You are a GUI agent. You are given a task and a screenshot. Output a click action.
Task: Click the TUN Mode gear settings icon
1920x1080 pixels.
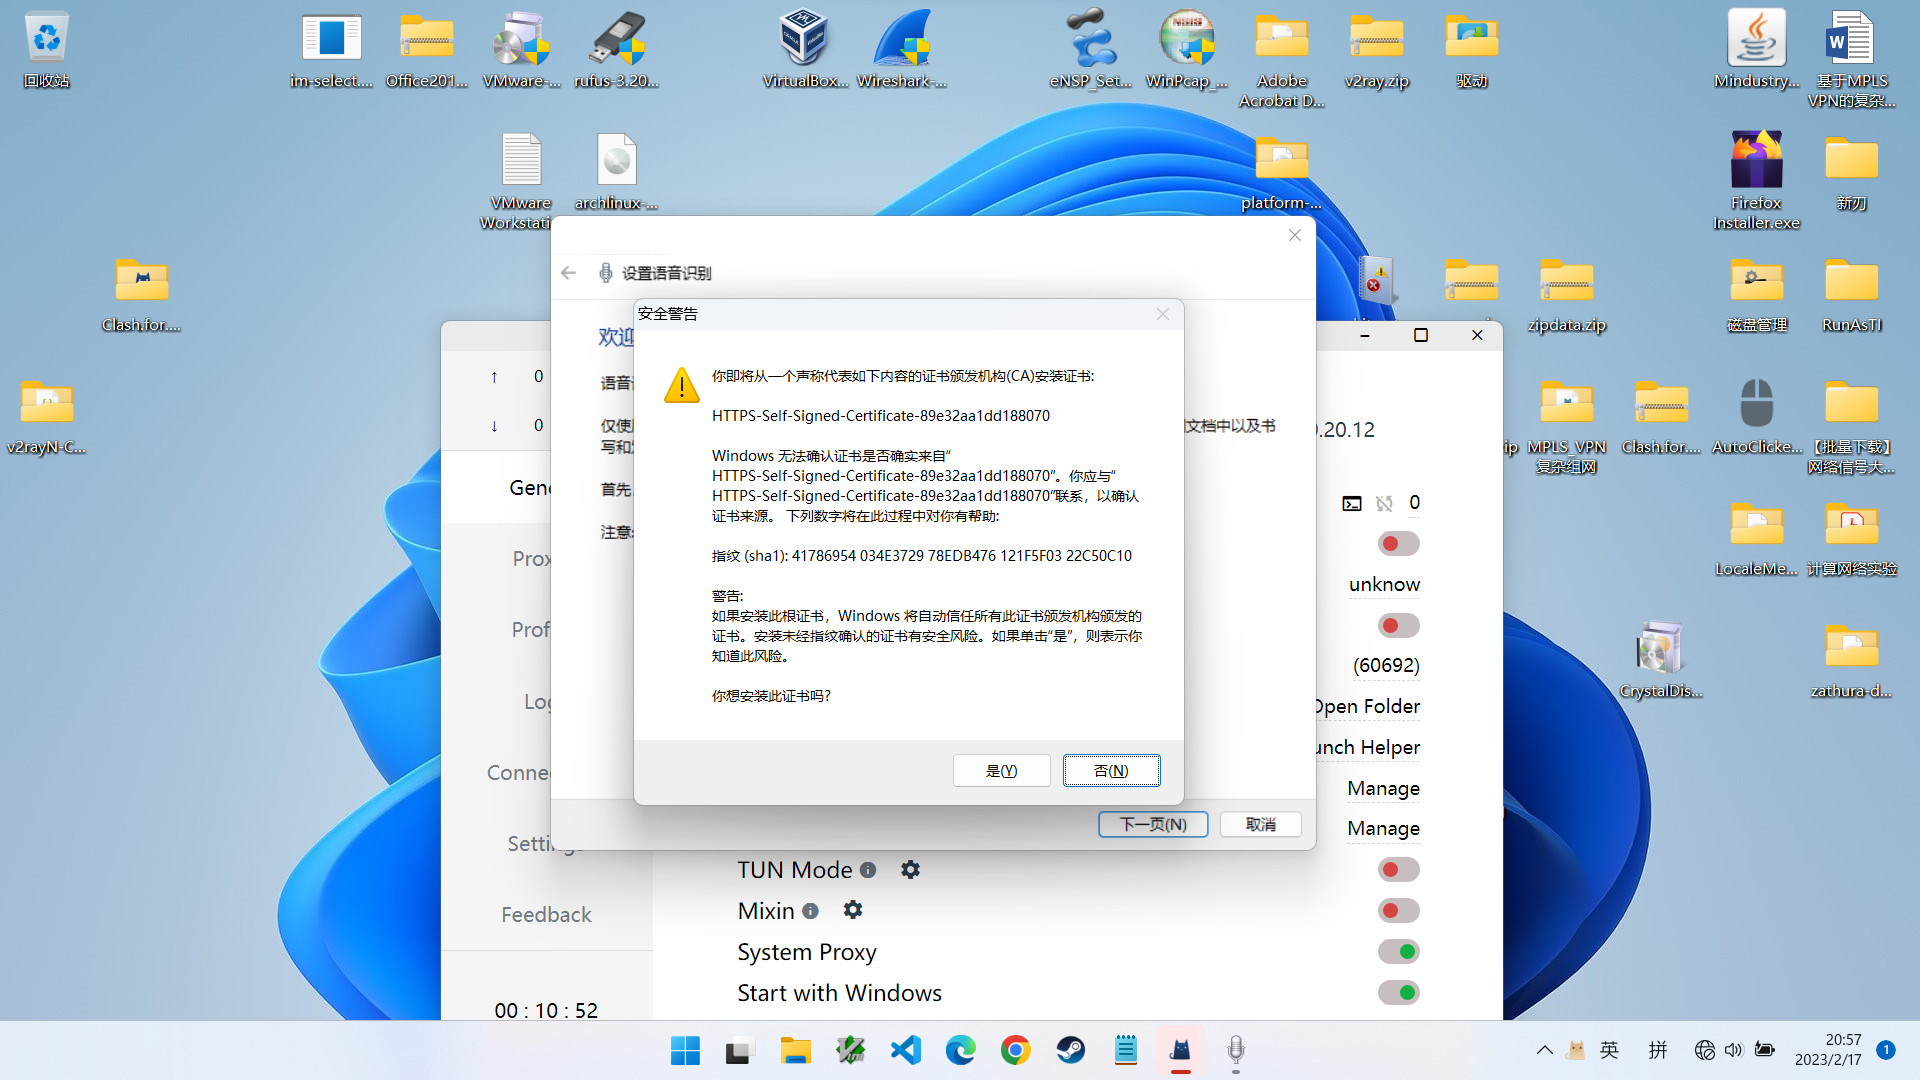(x=910, y=870)
